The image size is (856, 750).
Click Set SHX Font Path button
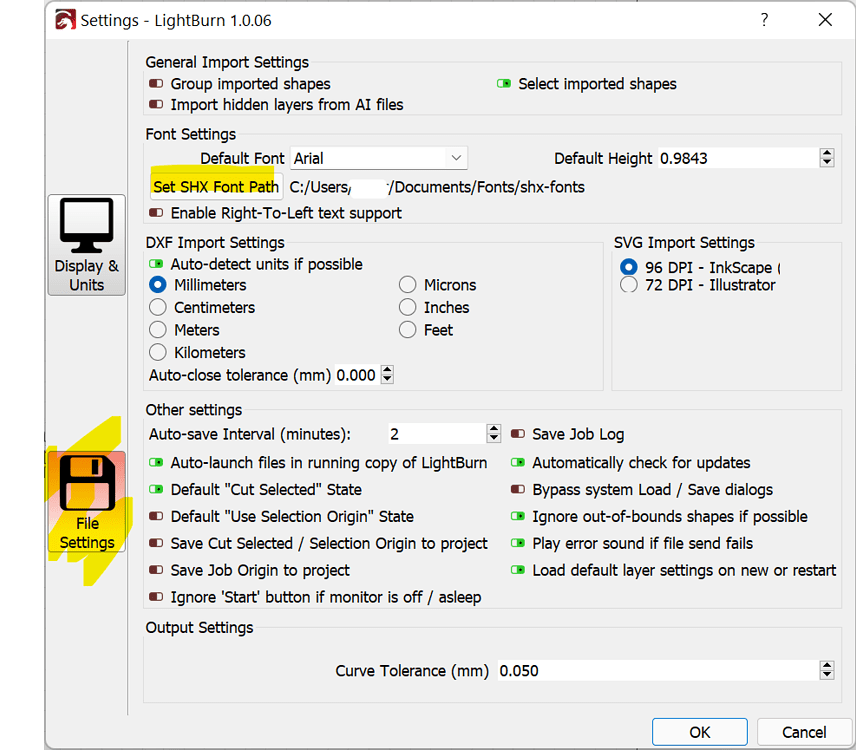coord(216,187)
